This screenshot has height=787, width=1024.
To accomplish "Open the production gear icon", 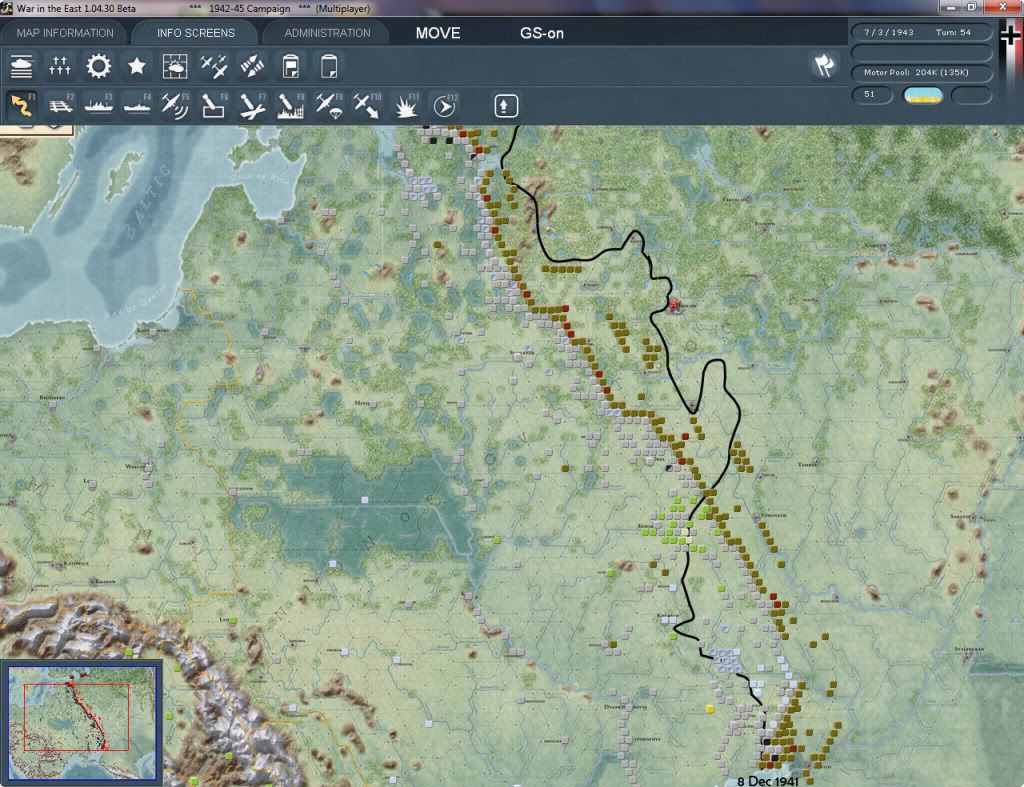I will tap(99, 66).
